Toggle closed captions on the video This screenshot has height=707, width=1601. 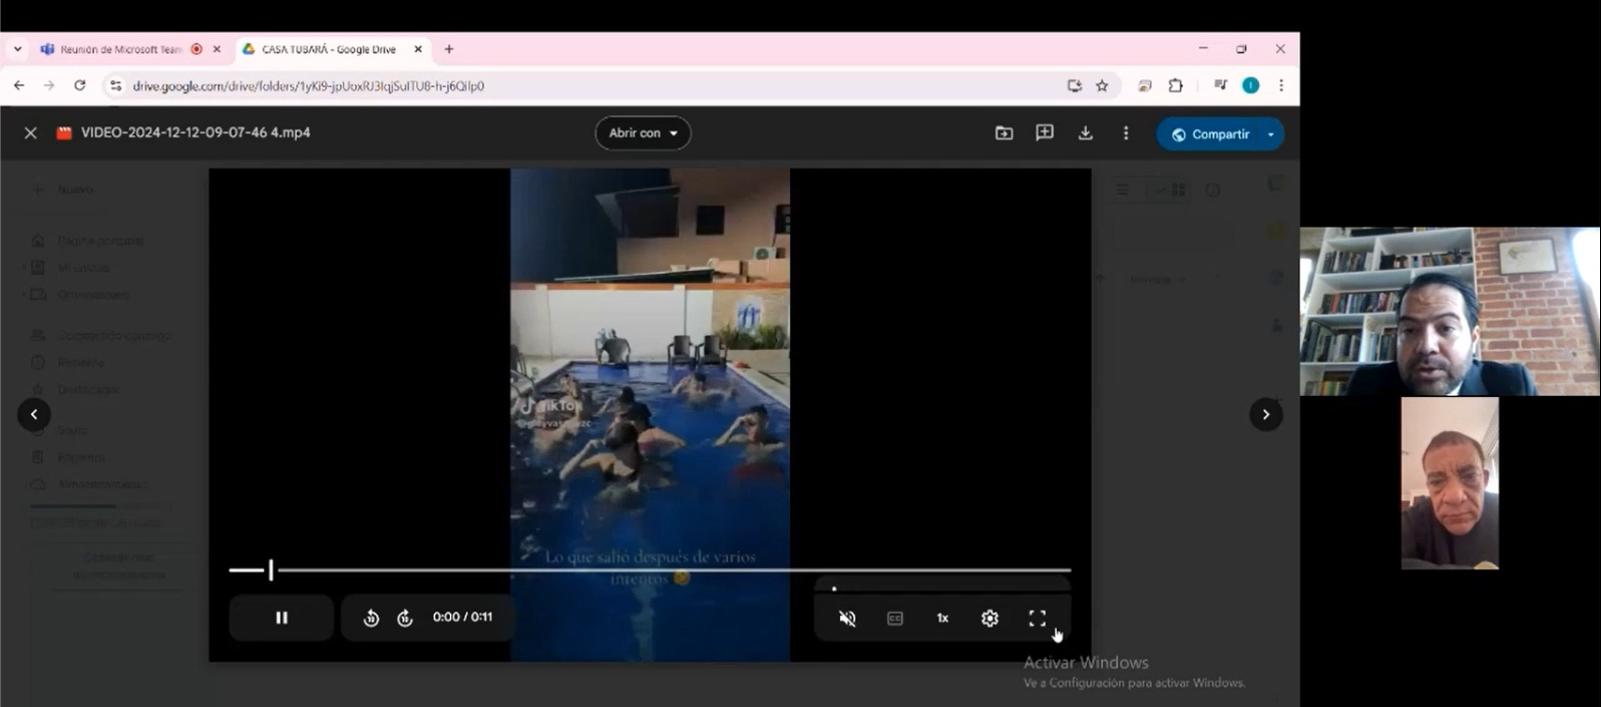[895, 618]
